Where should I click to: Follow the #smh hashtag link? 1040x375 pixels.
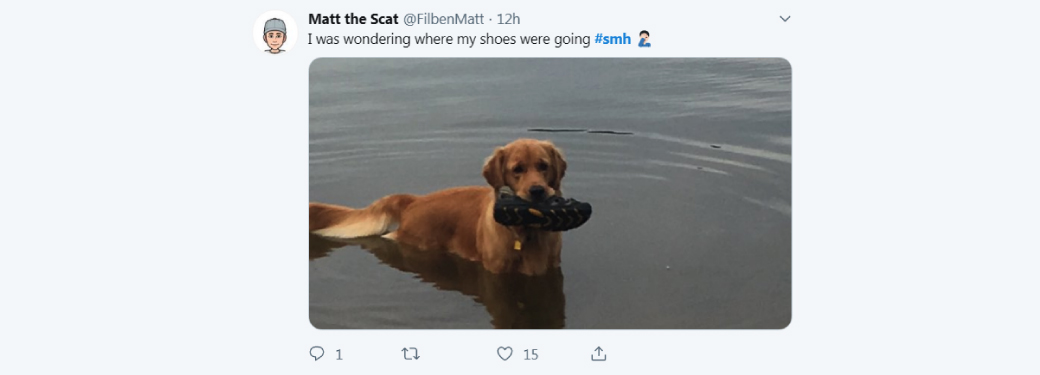pyautogui.click(x=612, y=39)
